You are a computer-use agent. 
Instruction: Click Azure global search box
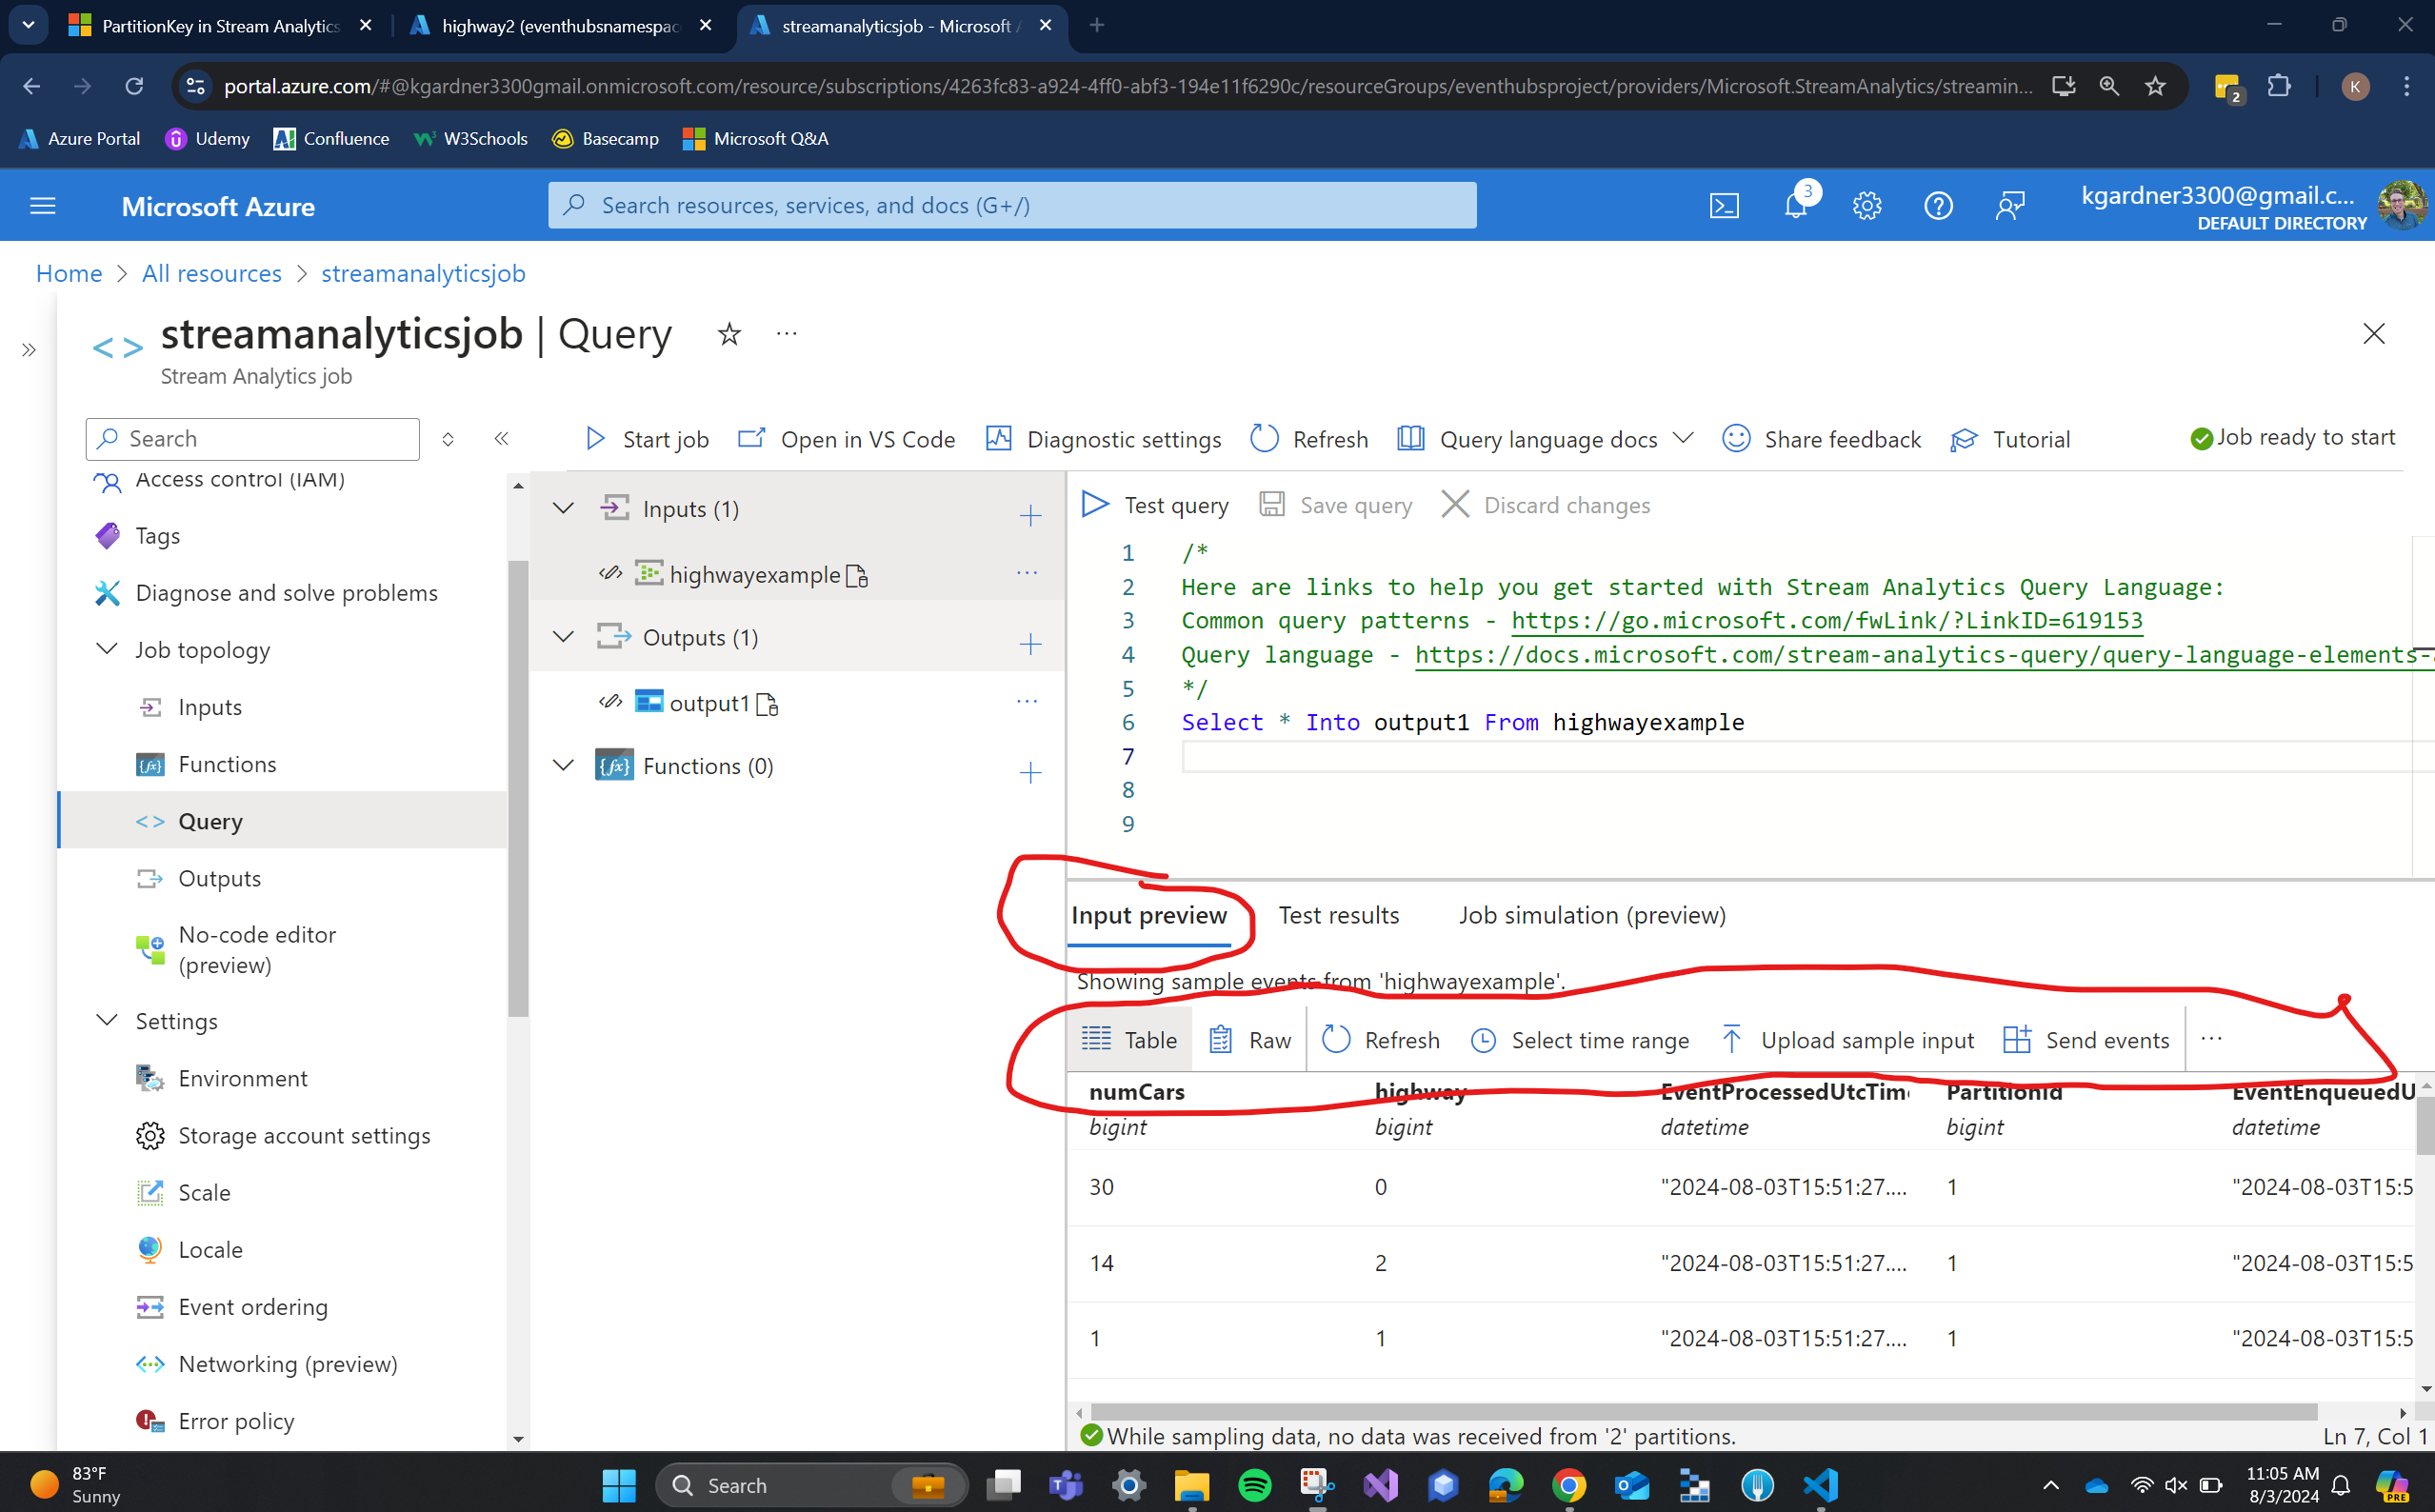point(1012,205)
